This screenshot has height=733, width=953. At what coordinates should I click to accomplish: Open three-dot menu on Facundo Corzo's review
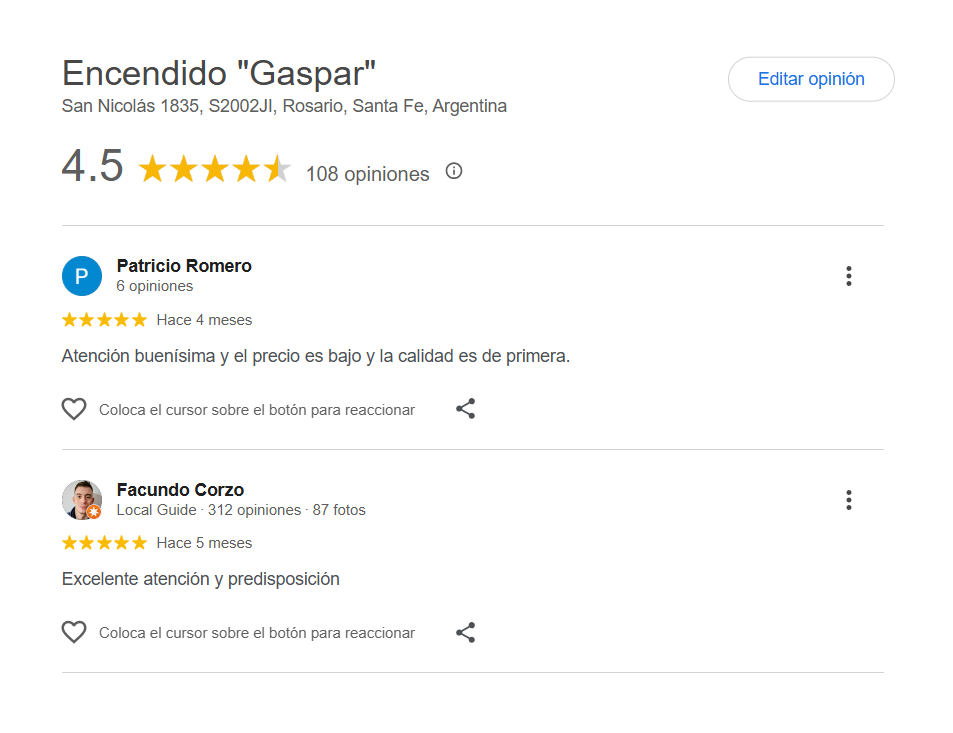pos(848,500)
